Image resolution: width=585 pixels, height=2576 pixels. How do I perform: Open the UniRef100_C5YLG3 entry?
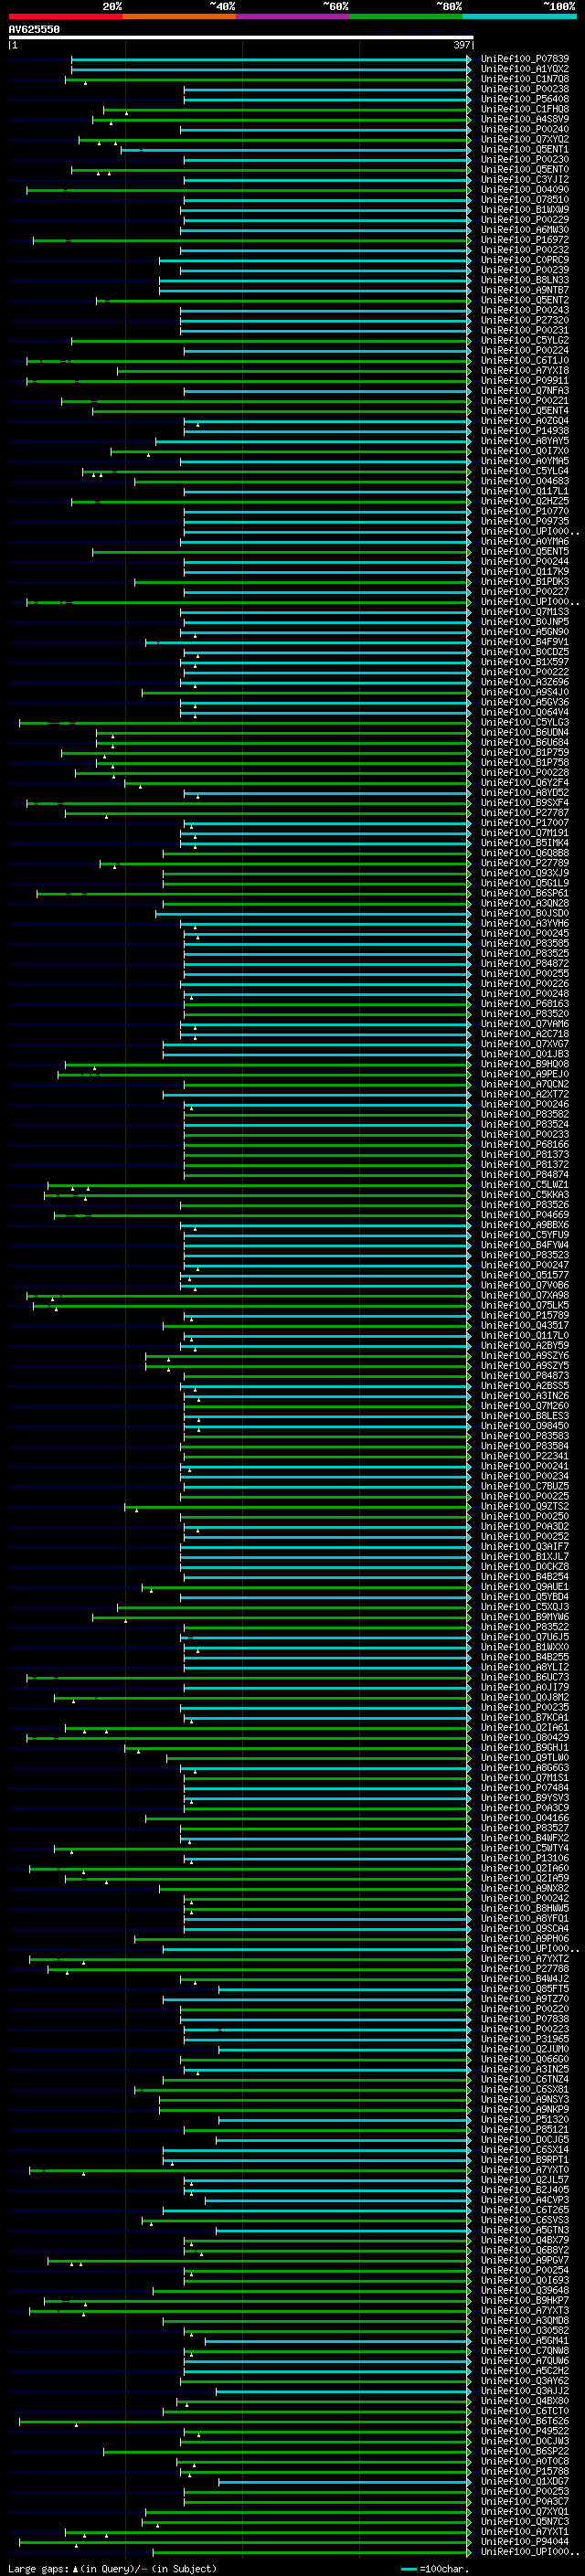524,722
